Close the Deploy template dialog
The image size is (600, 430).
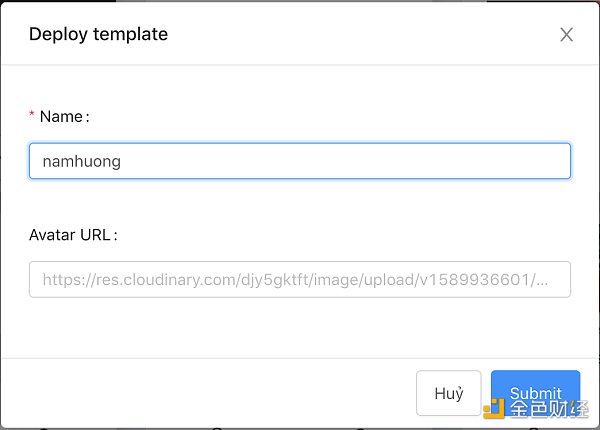coord(566,35)
